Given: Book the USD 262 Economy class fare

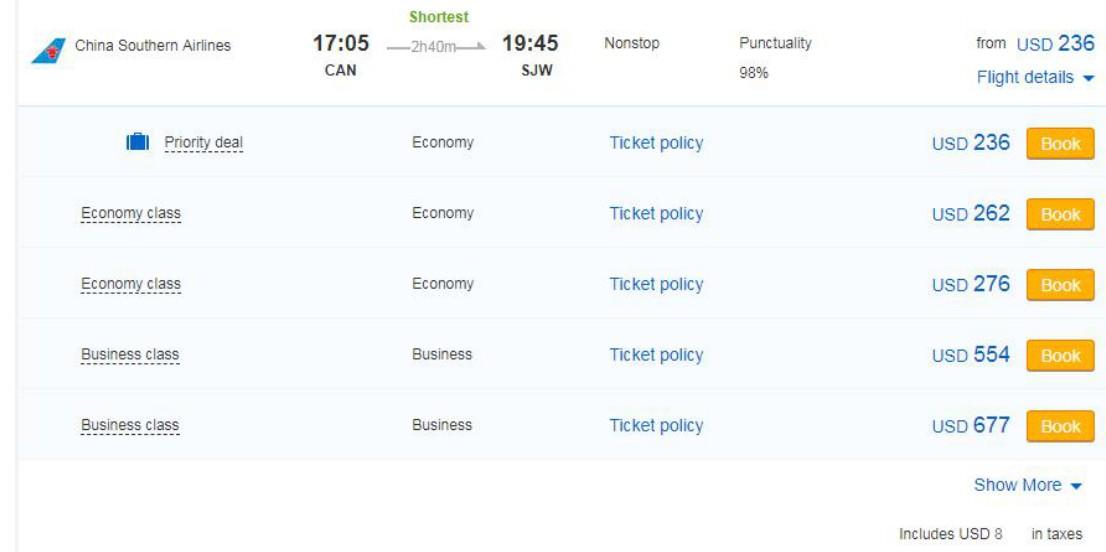Looking at the screenshot, I should click(x=1060, y=214).
